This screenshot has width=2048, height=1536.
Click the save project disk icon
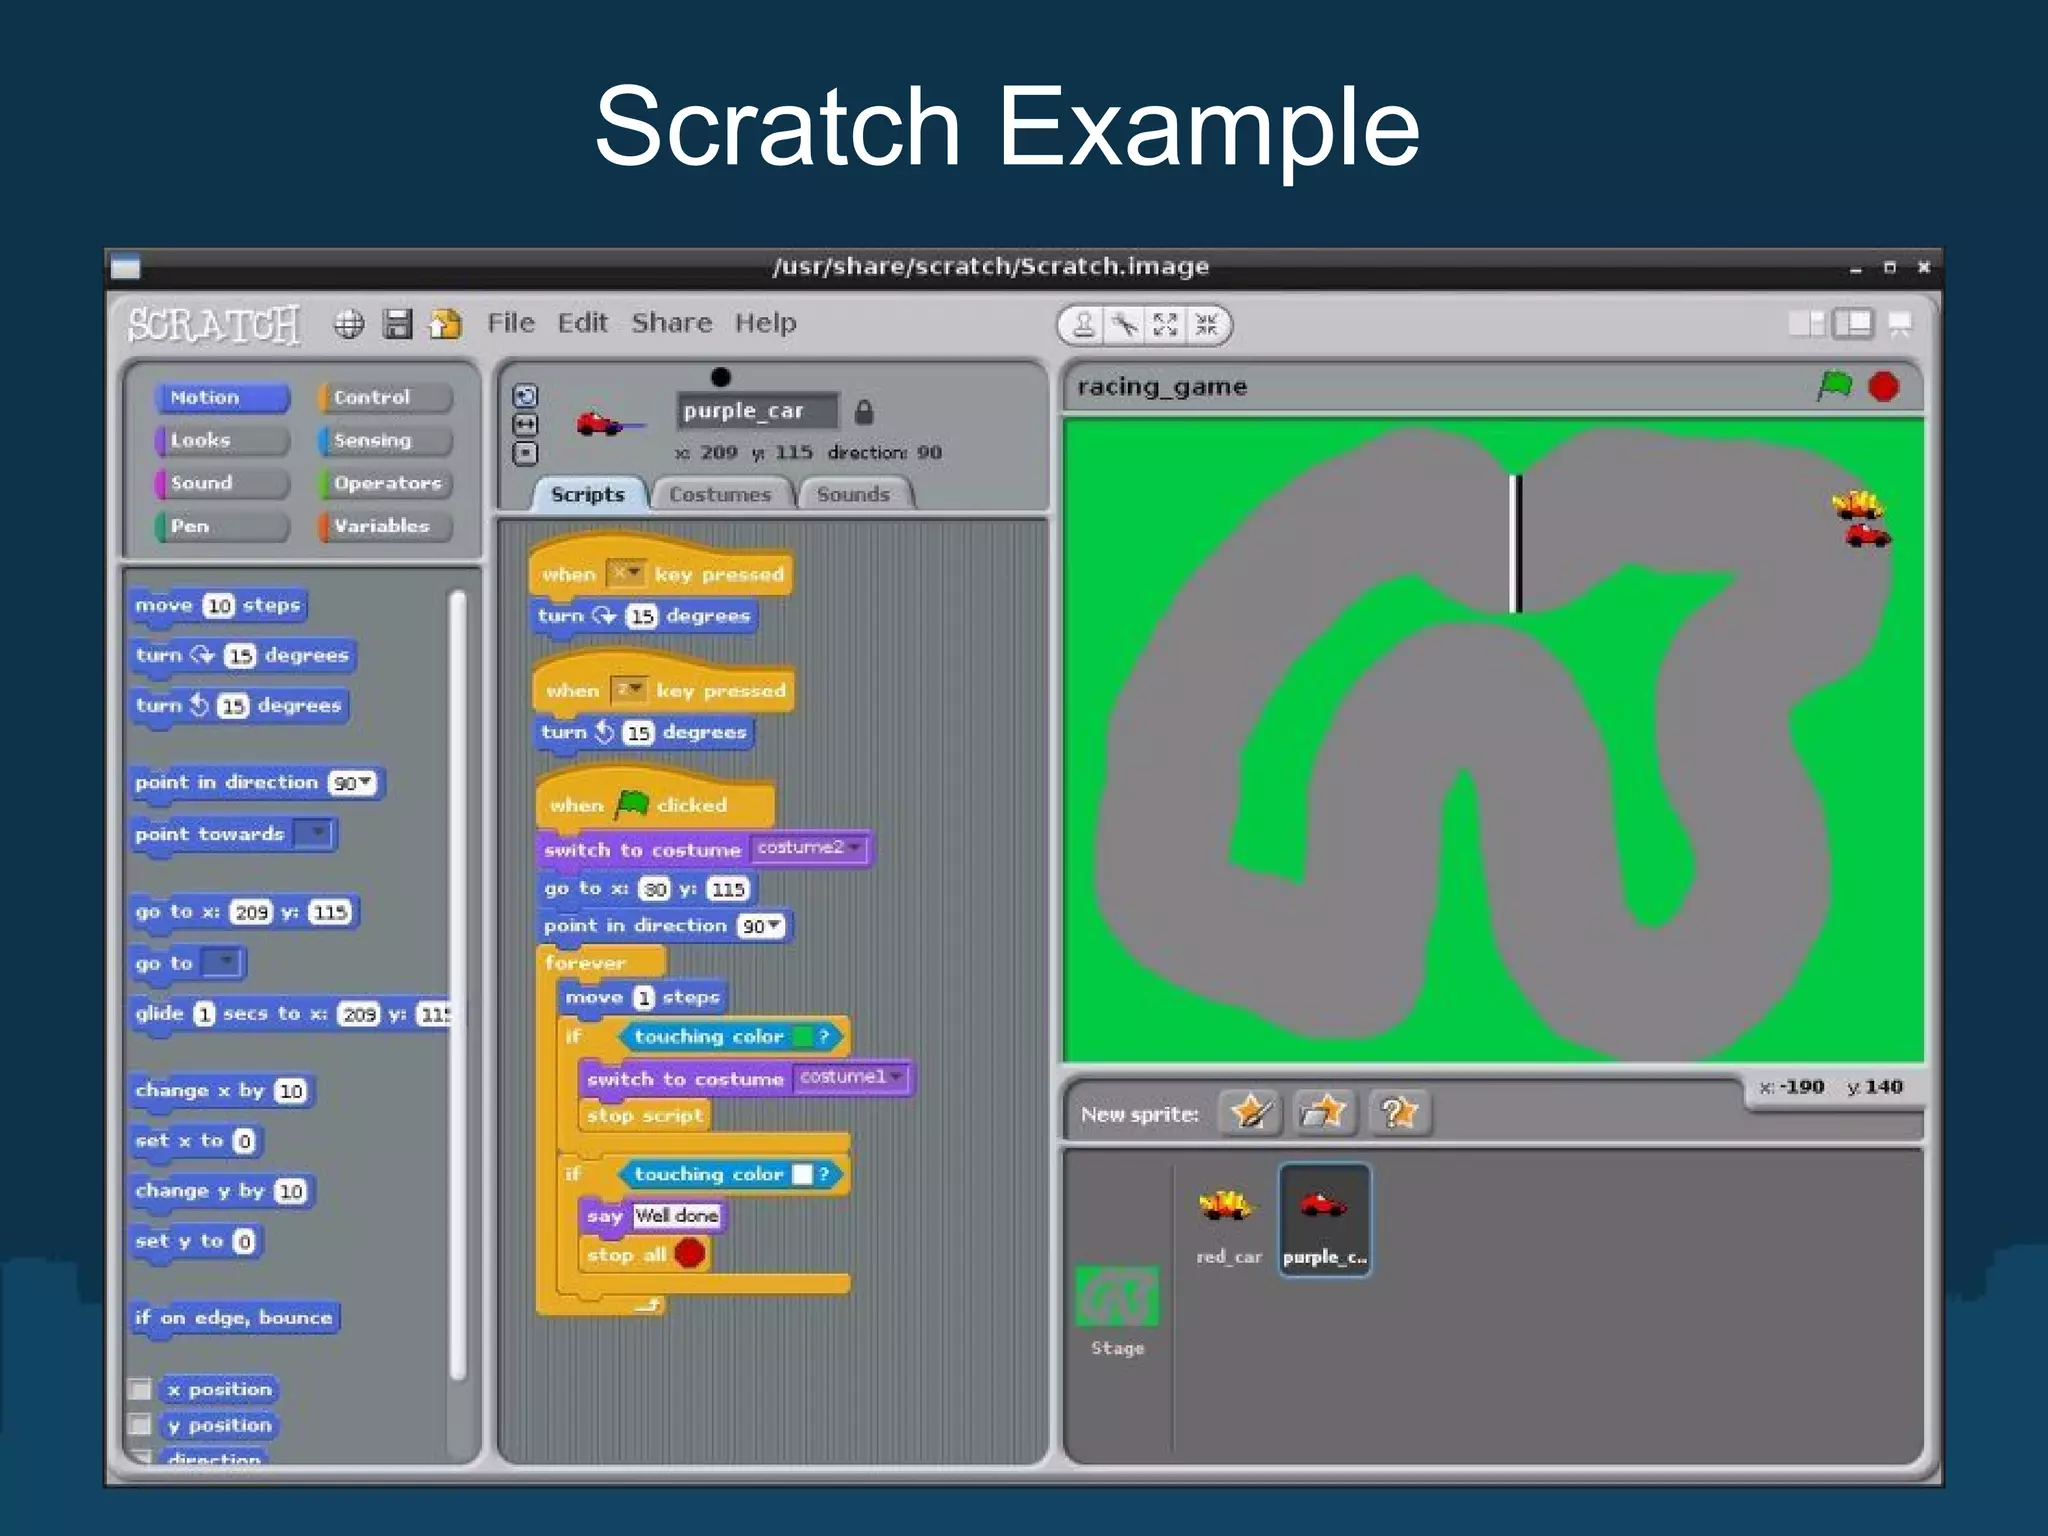397,324
